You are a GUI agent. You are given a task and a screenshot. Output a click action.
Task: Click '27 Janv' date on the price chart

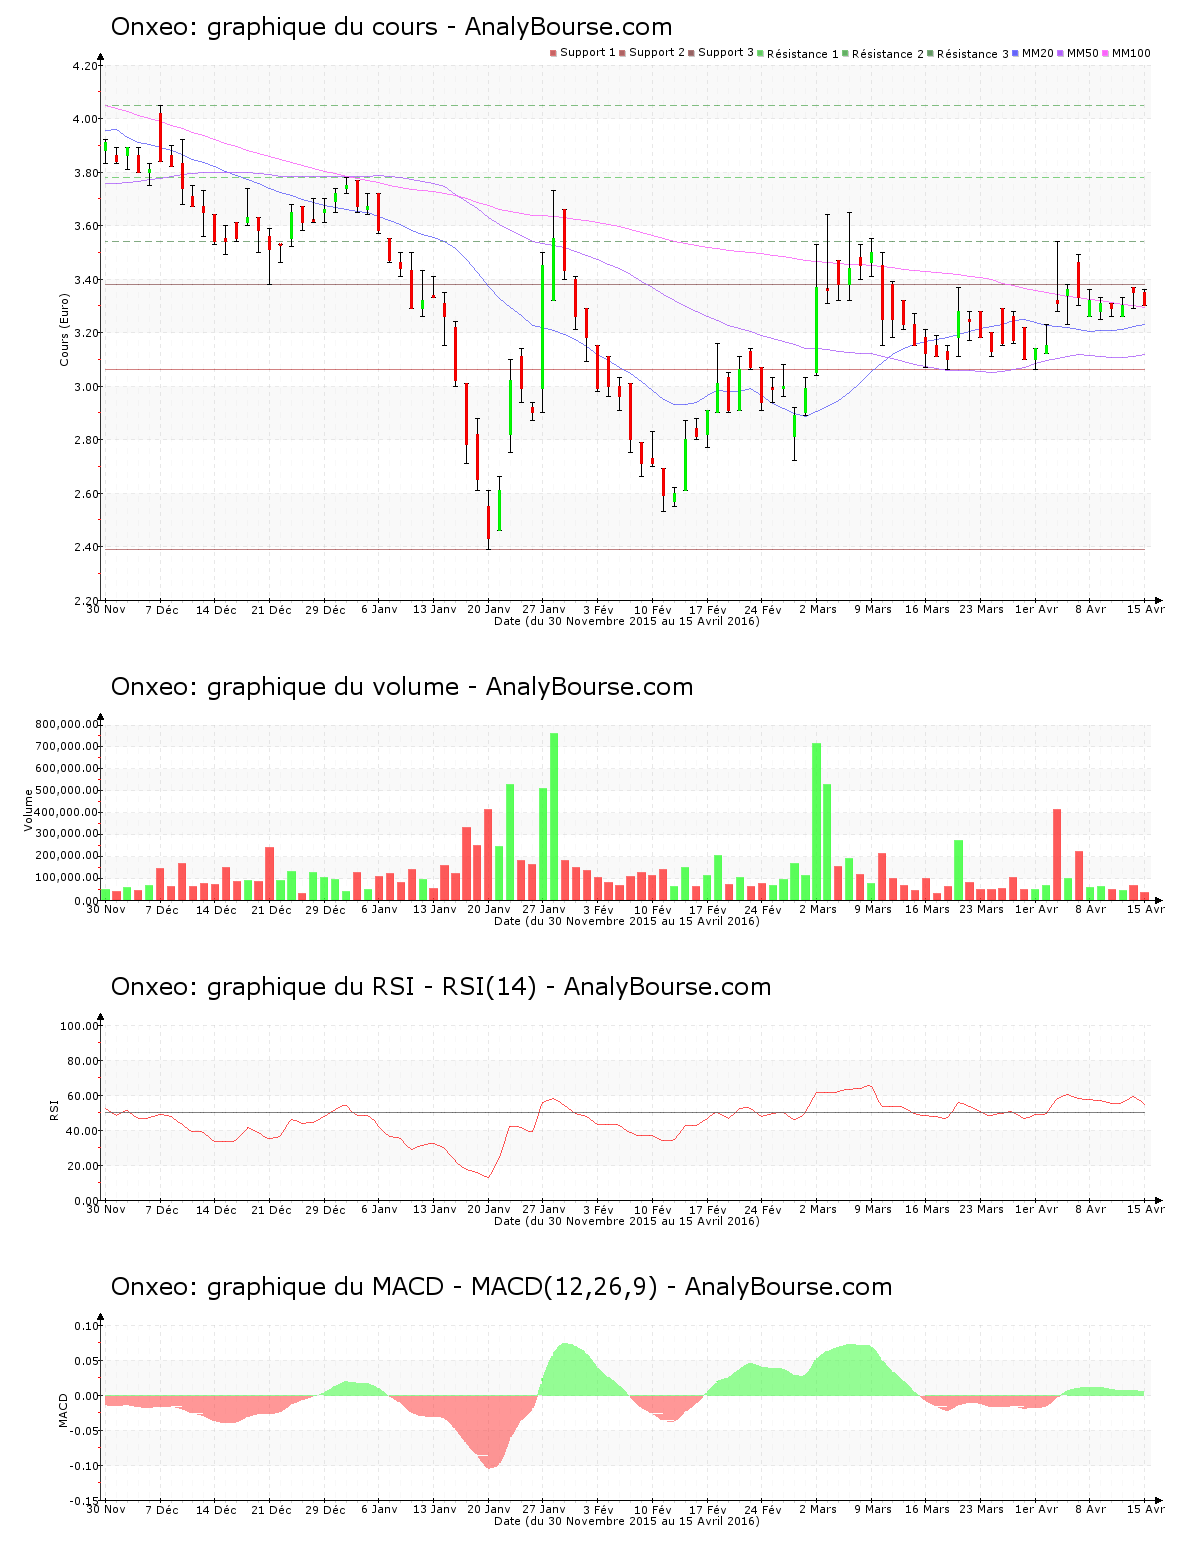544,610
